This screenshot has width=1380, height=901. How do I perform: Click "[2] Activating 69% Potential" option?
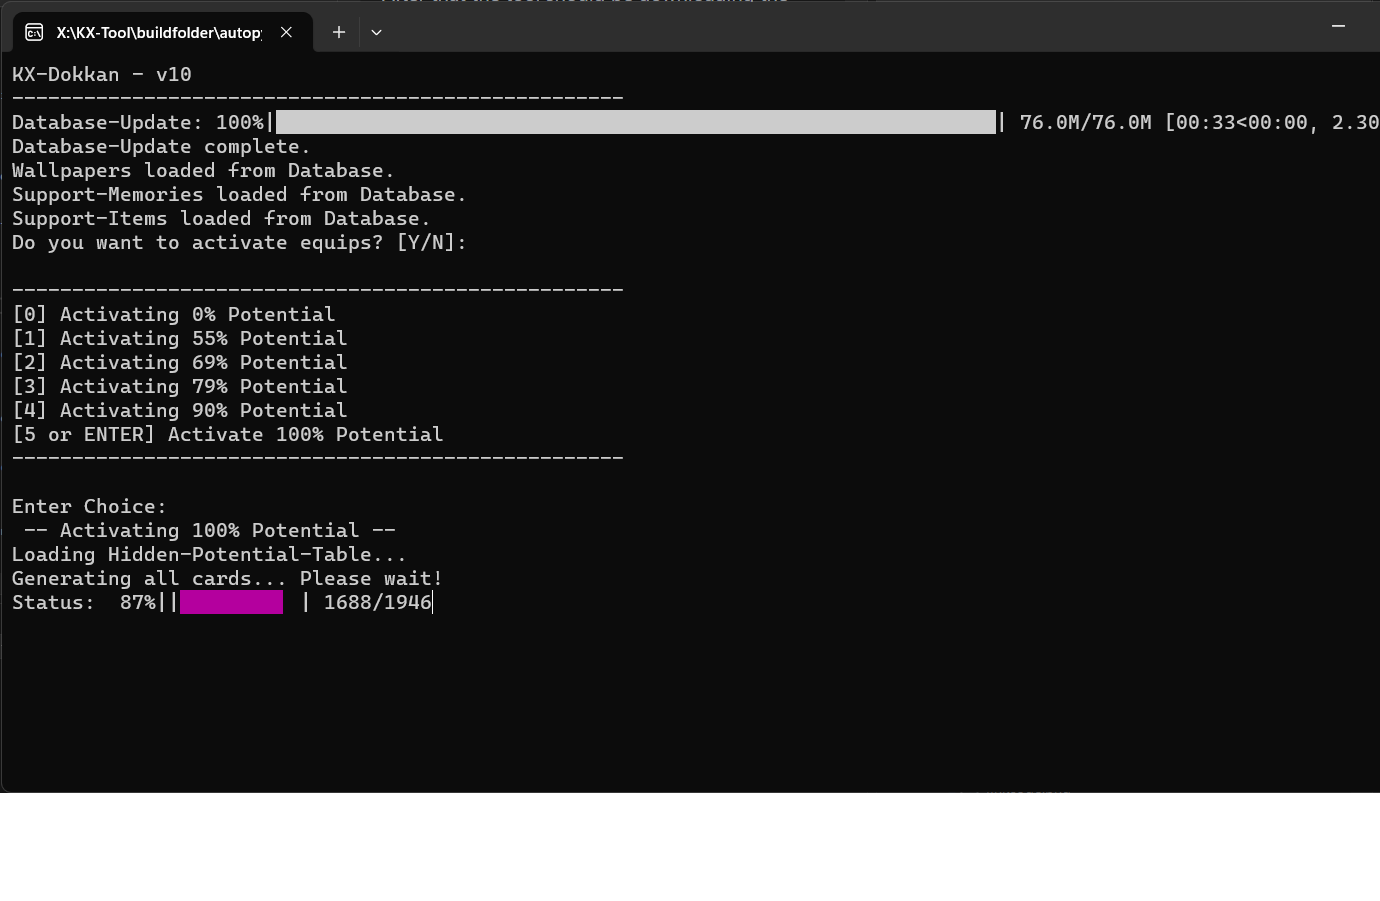click(179, 362)
